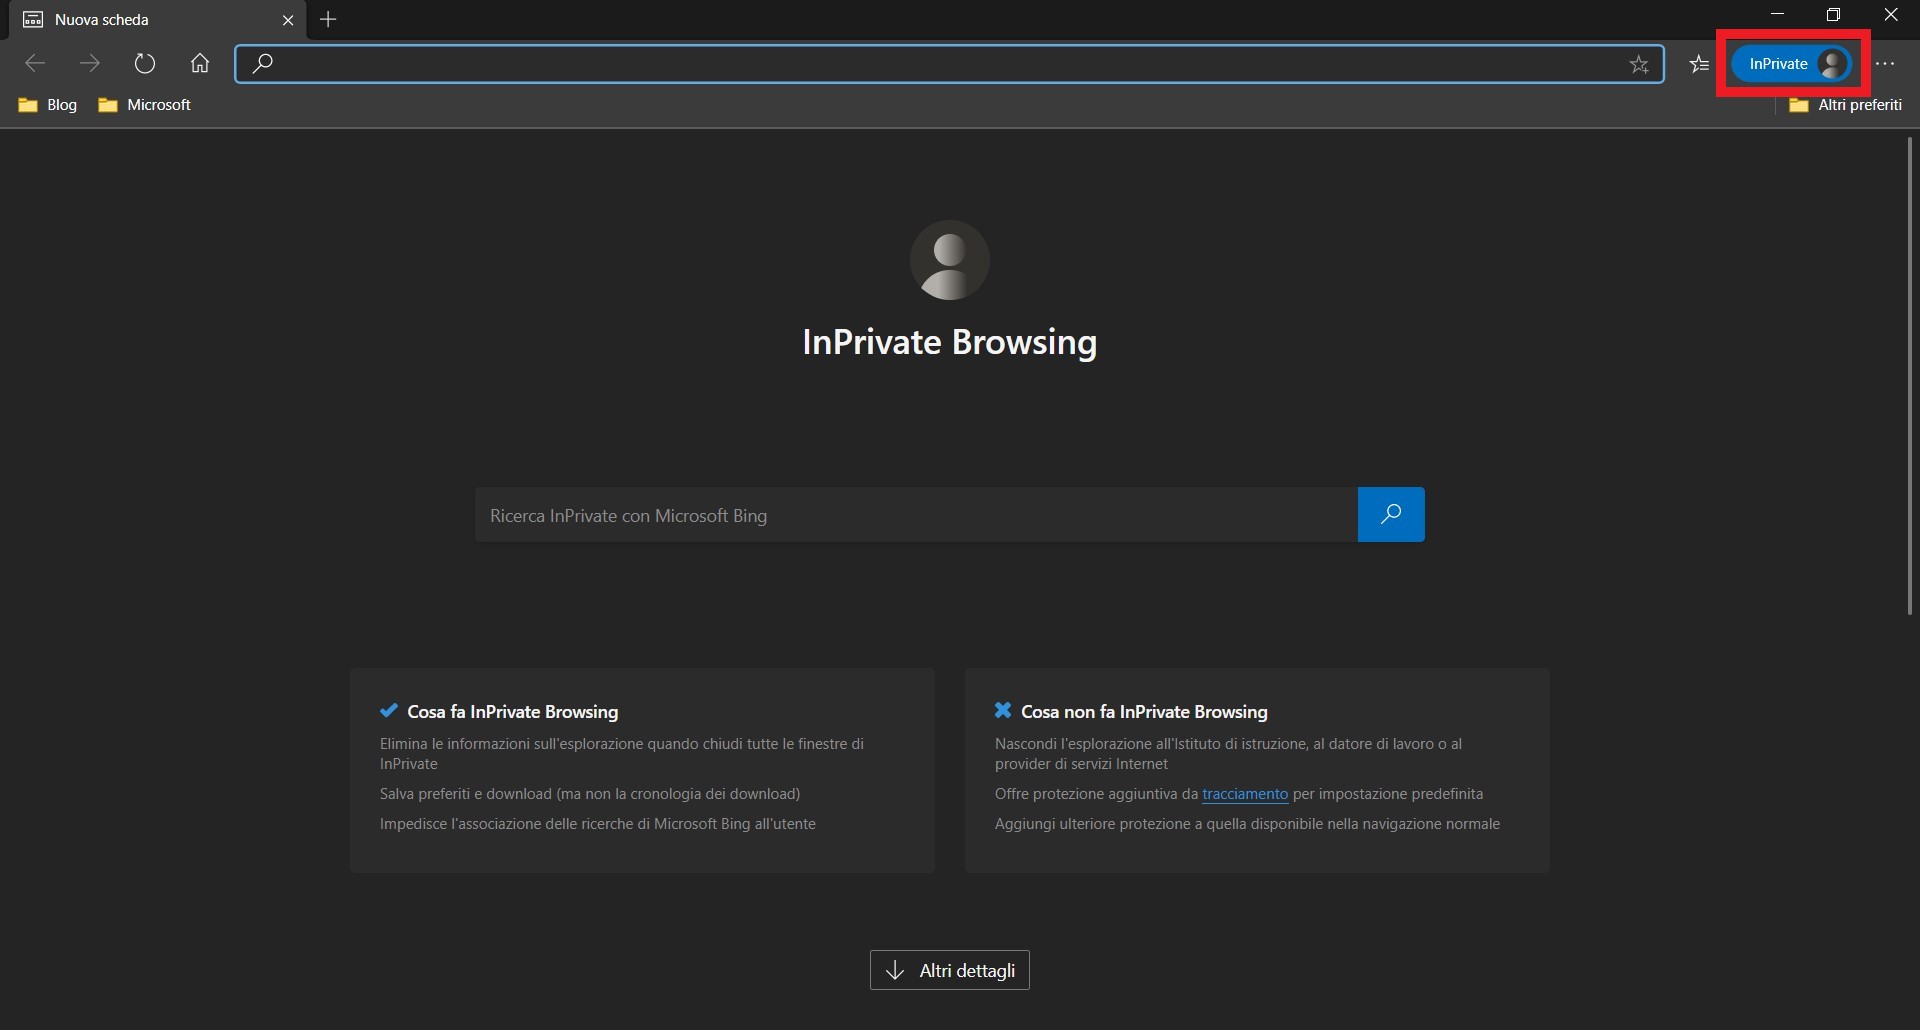Open the Altri preferiti folder
1920x1030 pixels.
coord(1845,105)
